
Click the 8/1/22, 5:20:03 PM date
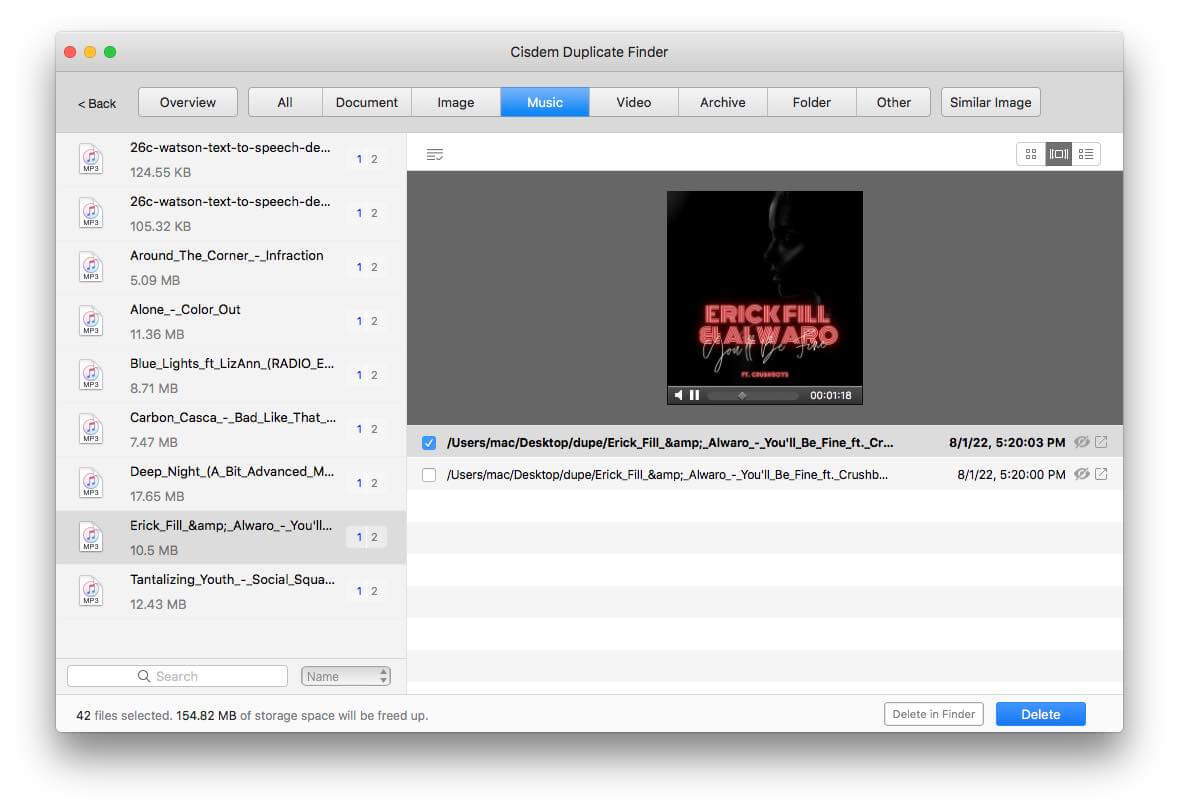coord(1007,443)
